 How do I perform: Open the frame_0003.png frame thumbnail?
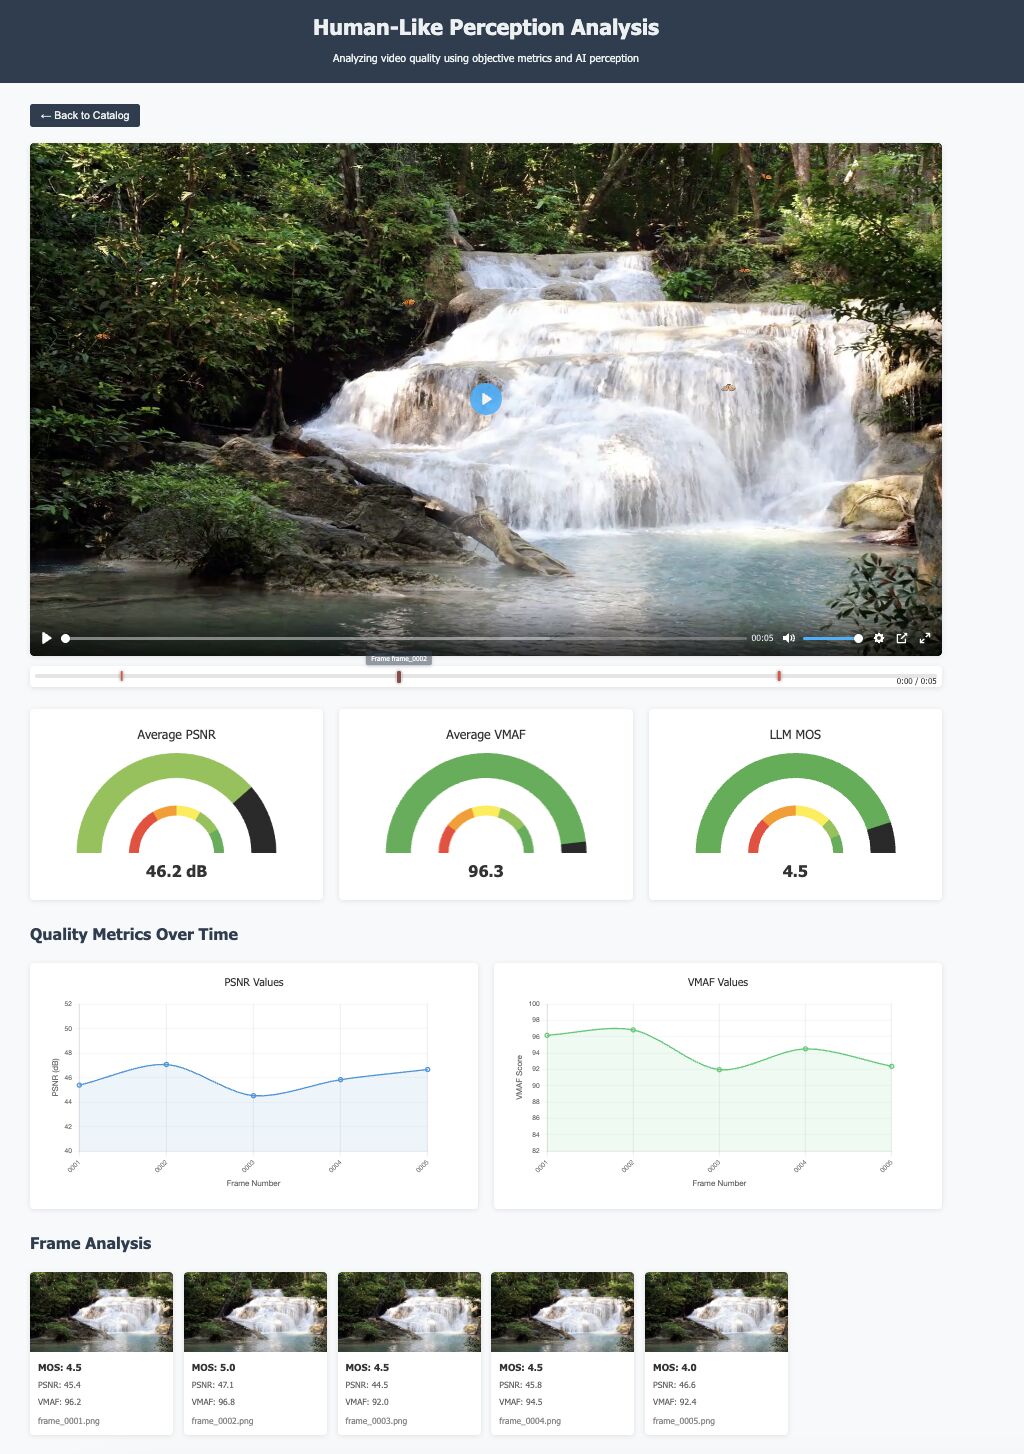[409, 1311]
